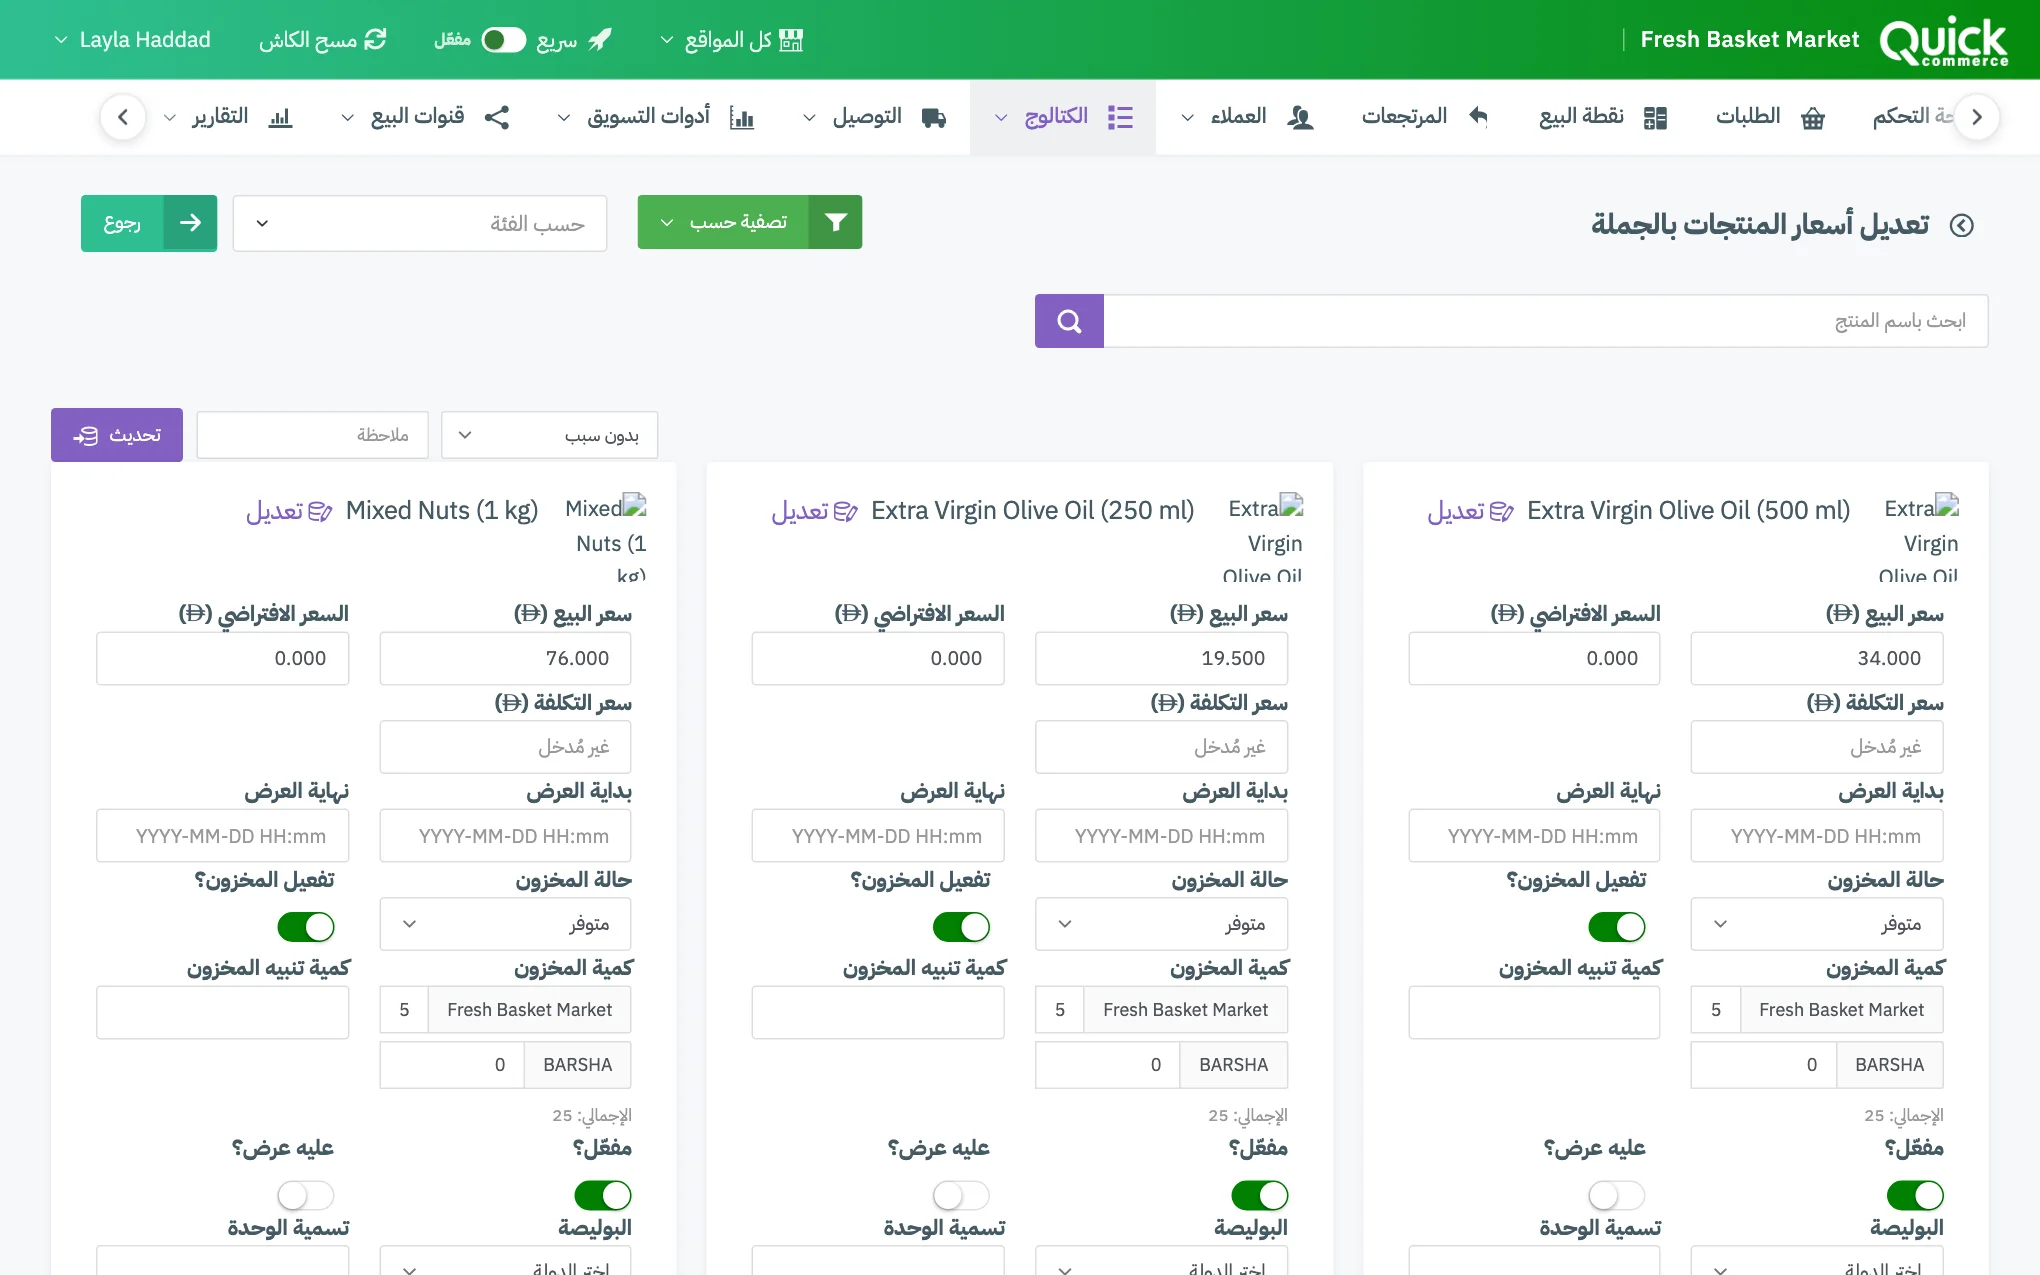Enable the on-offer switch for Olive Oil (250 ml)
The image size is (2040, 1275).
[x=961, y=1195]
